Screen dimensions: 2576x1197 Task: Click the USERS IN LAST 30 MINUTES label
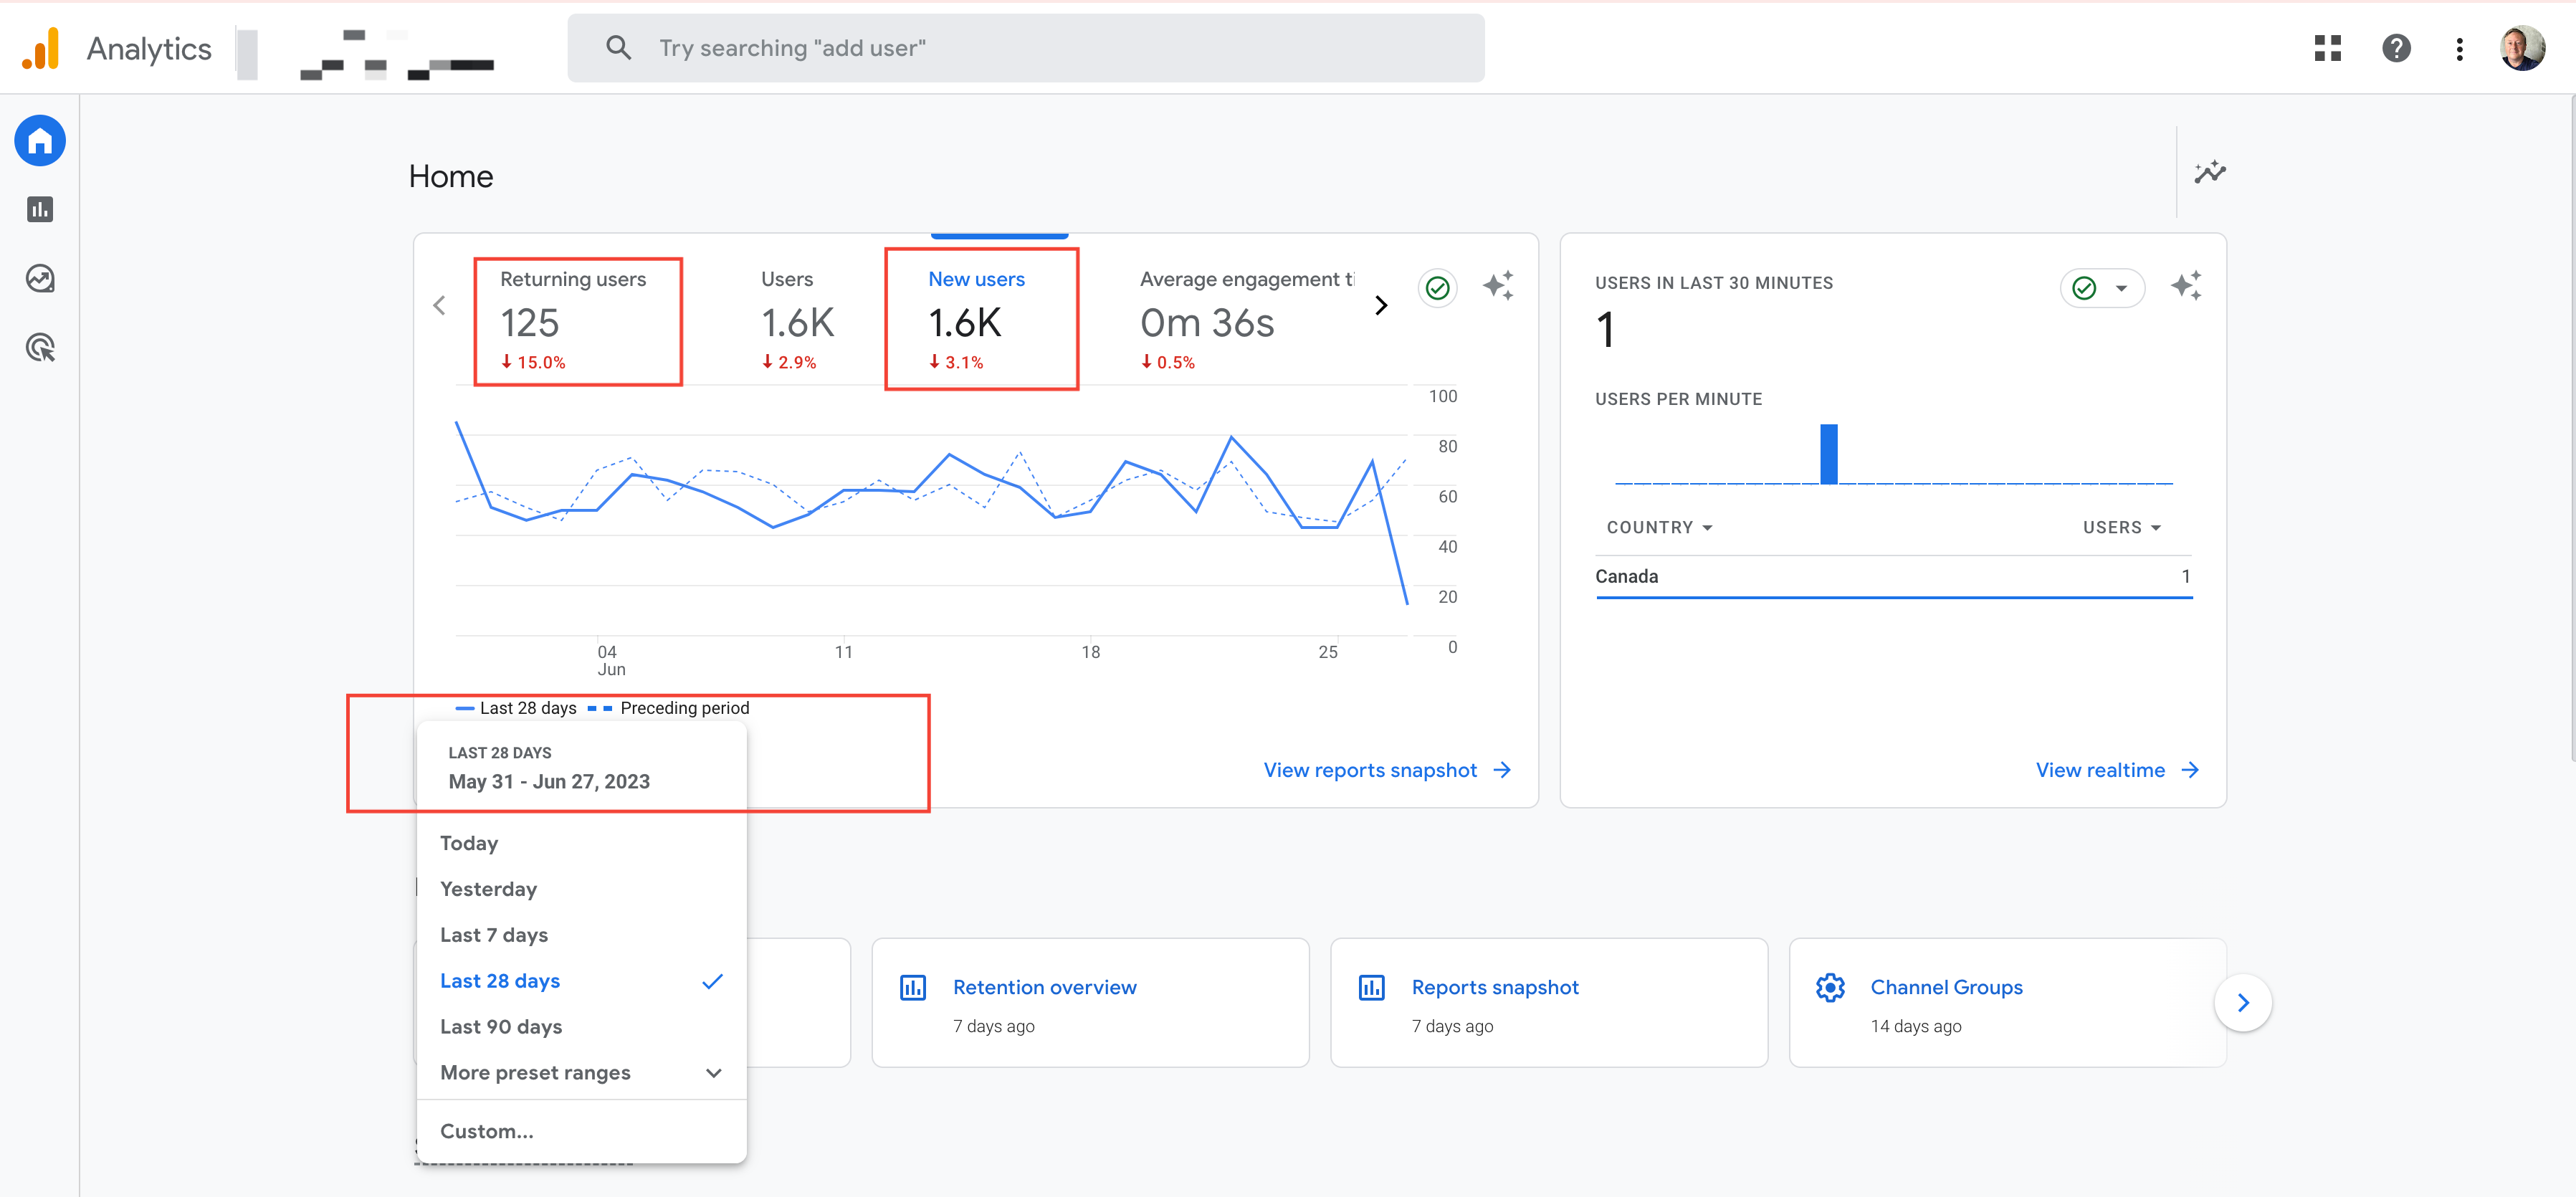pos(1713,283)
